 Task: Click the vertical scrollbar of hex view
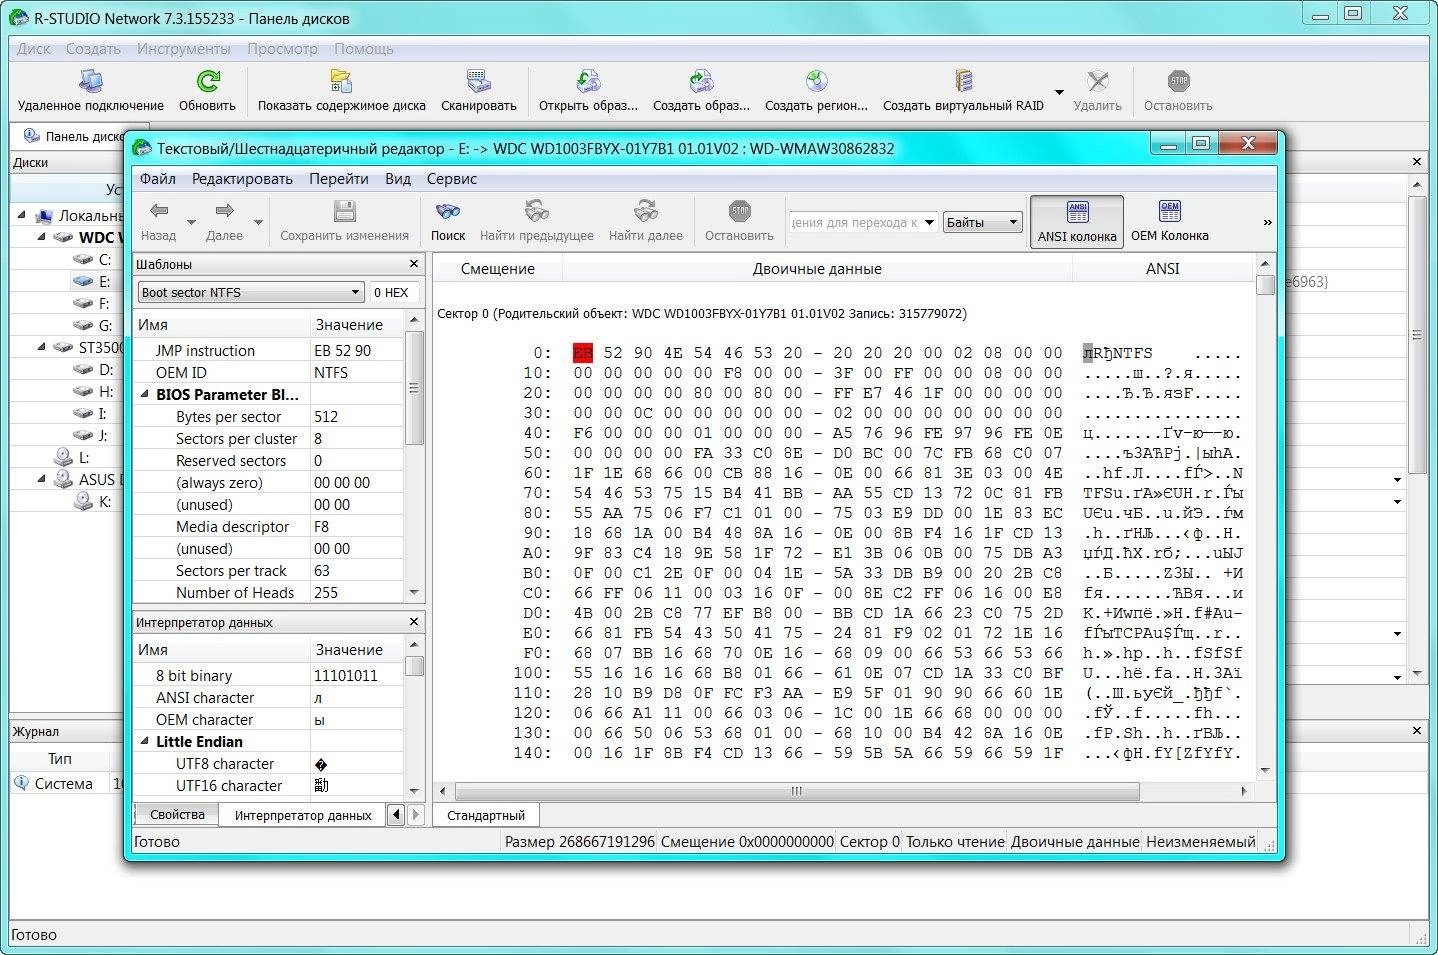1265,285
